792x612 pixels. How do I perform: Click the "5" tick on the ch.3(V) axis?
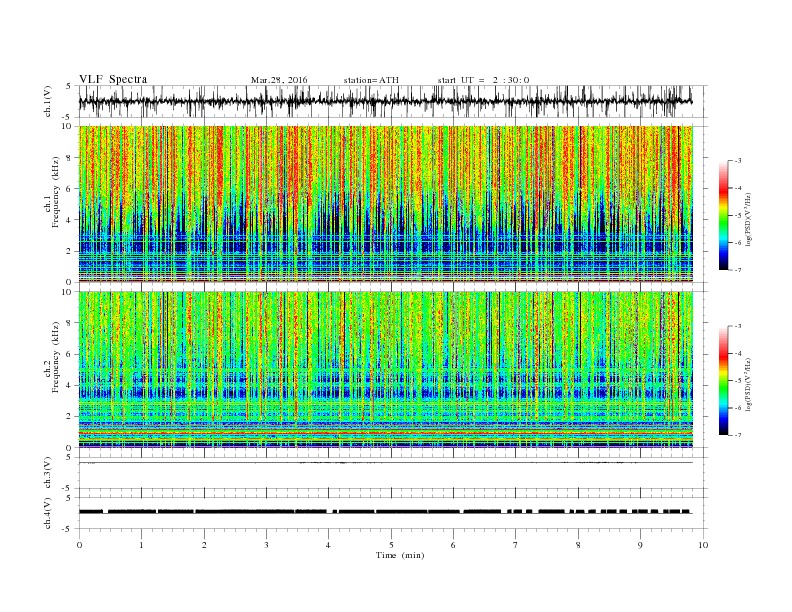[x=70, y=457]
